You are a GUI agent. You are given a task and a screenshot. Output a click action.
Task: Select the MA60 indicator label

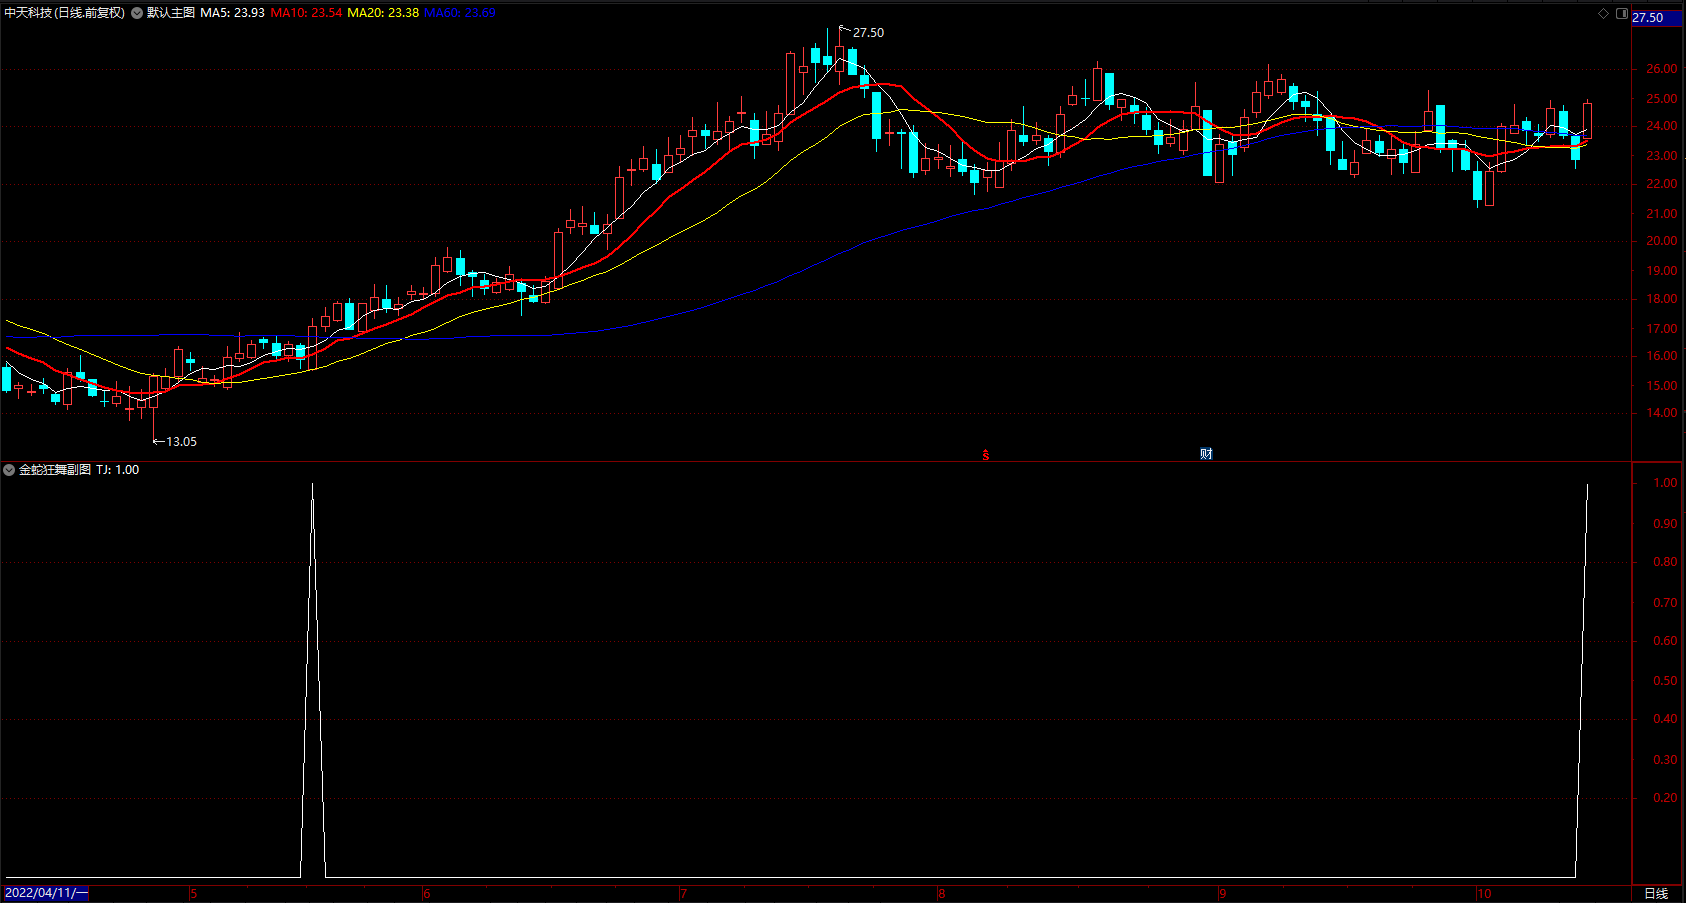pyautogui.click(x=460, y=13)
